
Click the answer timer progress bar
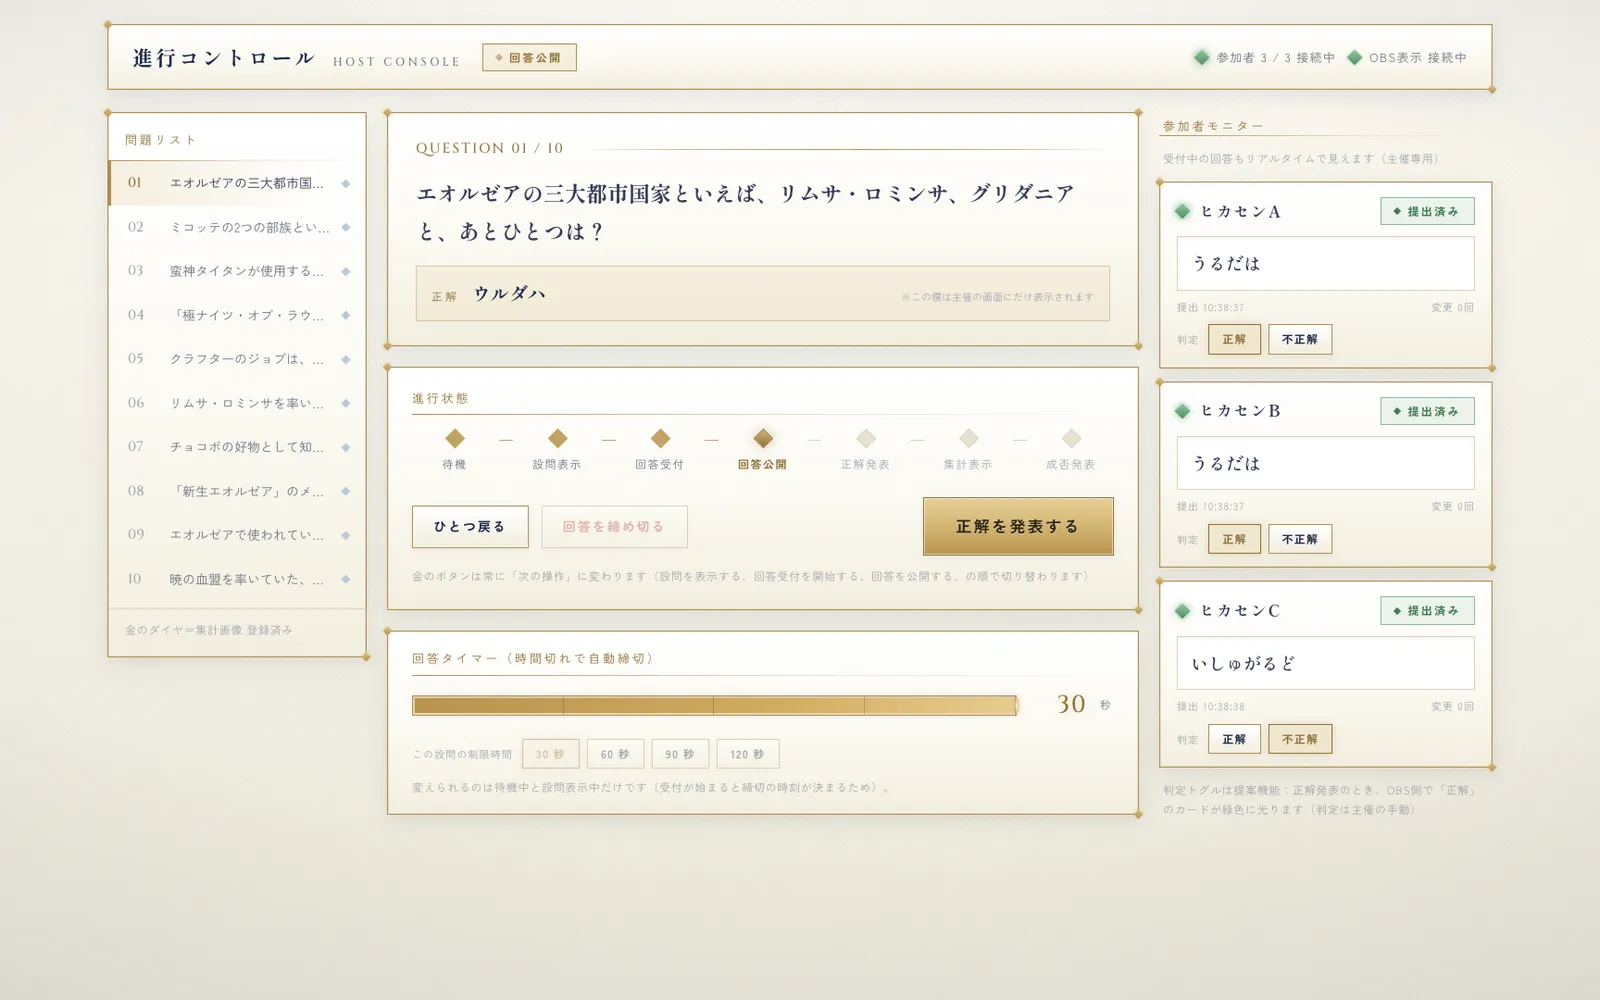pos(715,705)
